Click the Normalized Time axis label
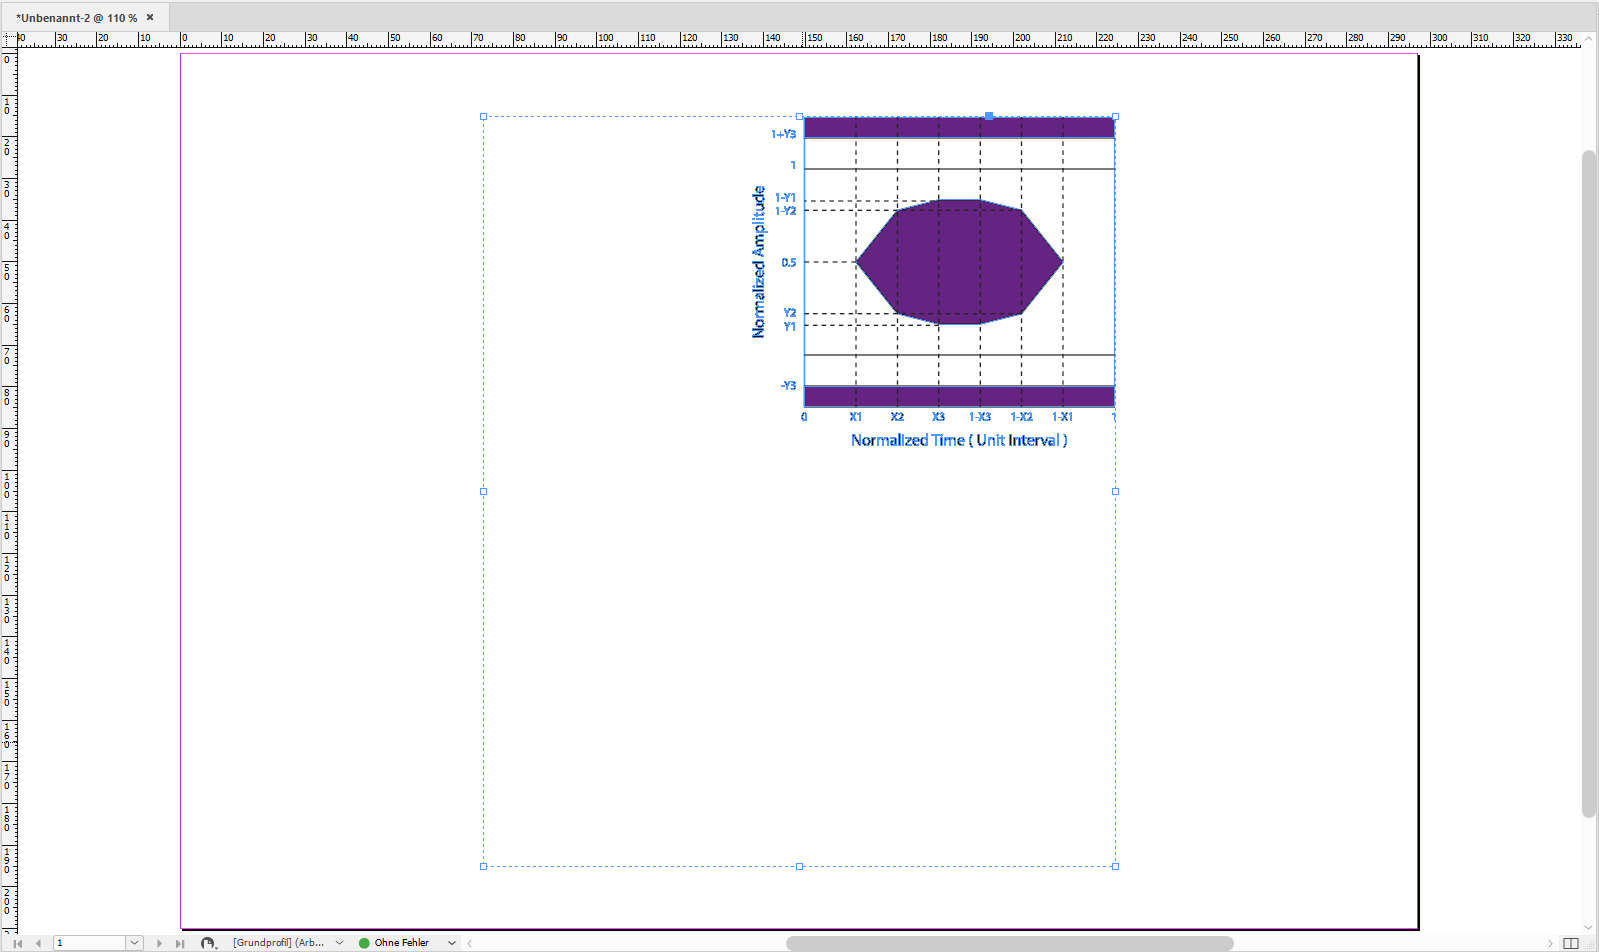 coord(959,440)
